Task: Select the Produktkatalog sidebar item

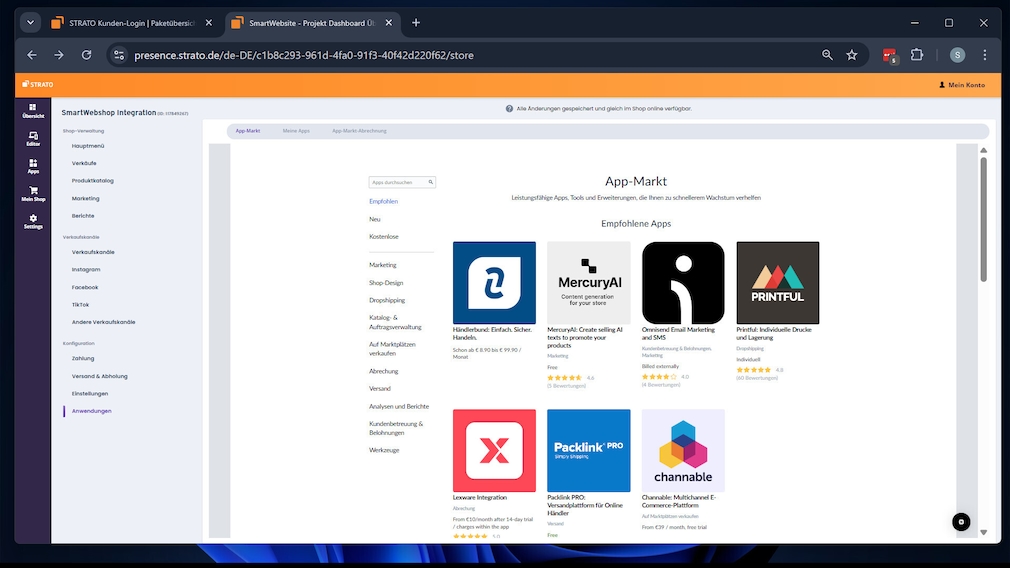Action: pyautogui.click(x=92, y=181)
